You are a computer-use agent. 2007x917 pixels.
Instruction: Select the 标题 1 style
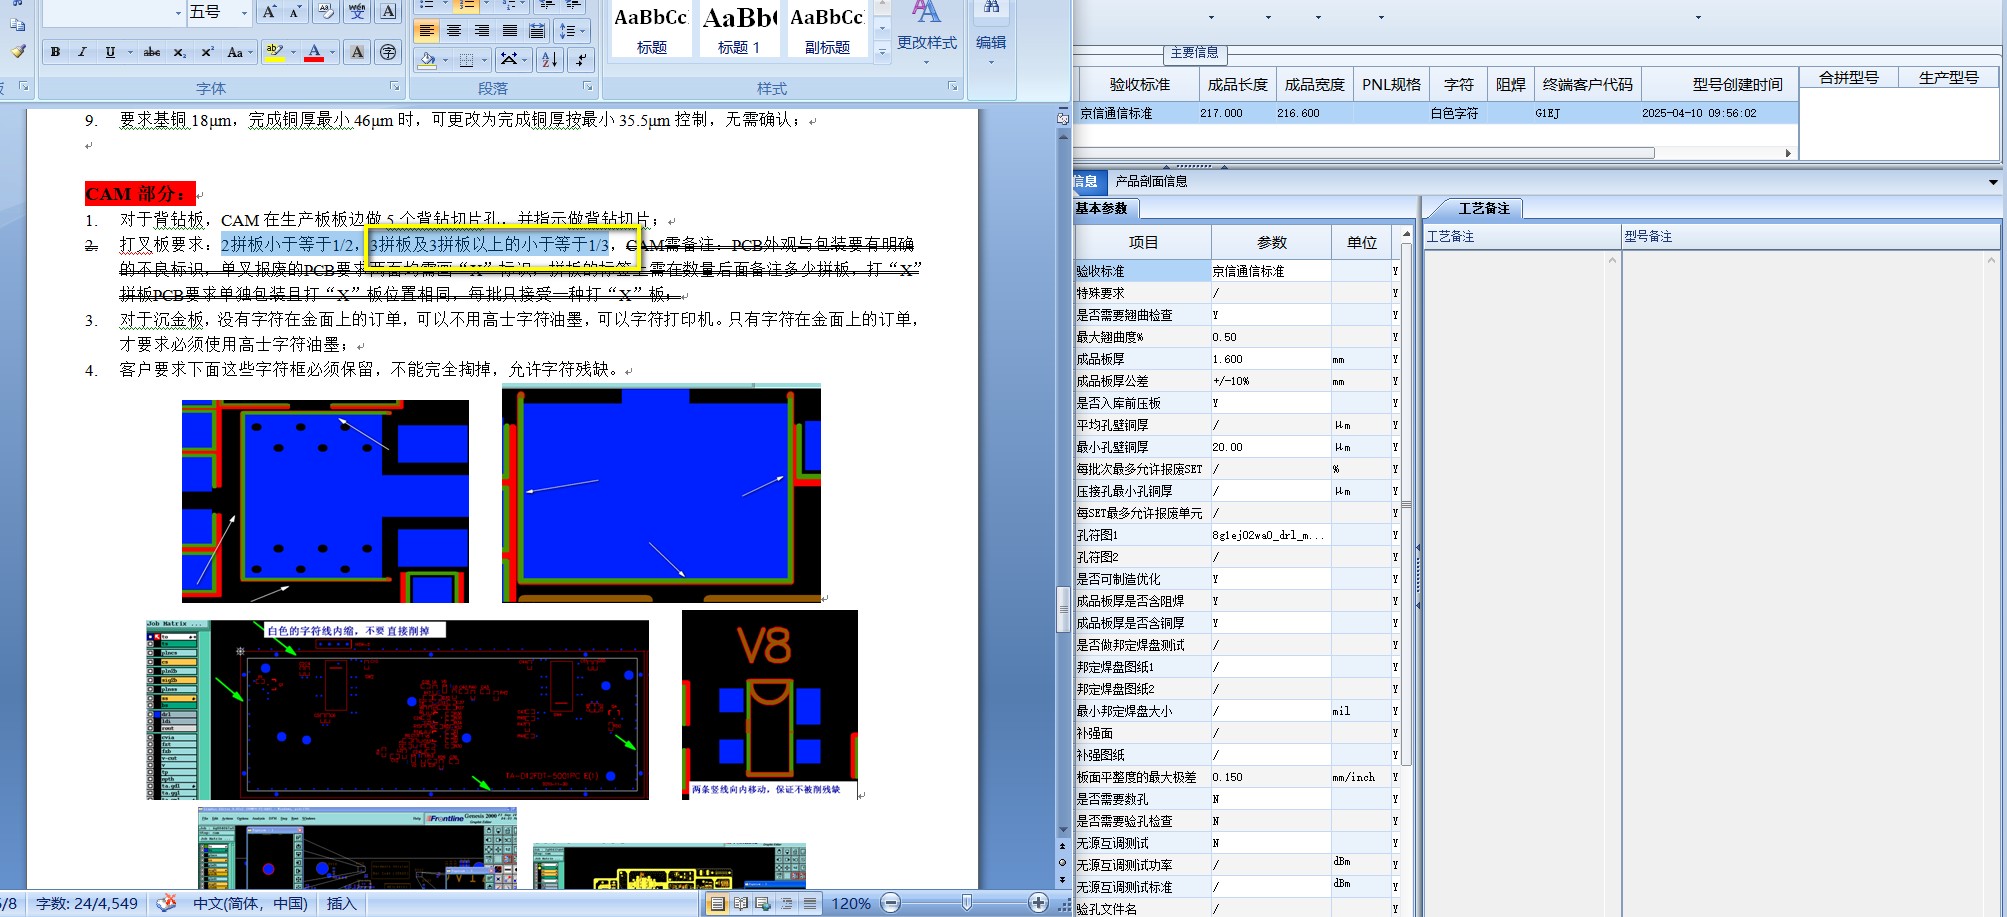(739, 30)
